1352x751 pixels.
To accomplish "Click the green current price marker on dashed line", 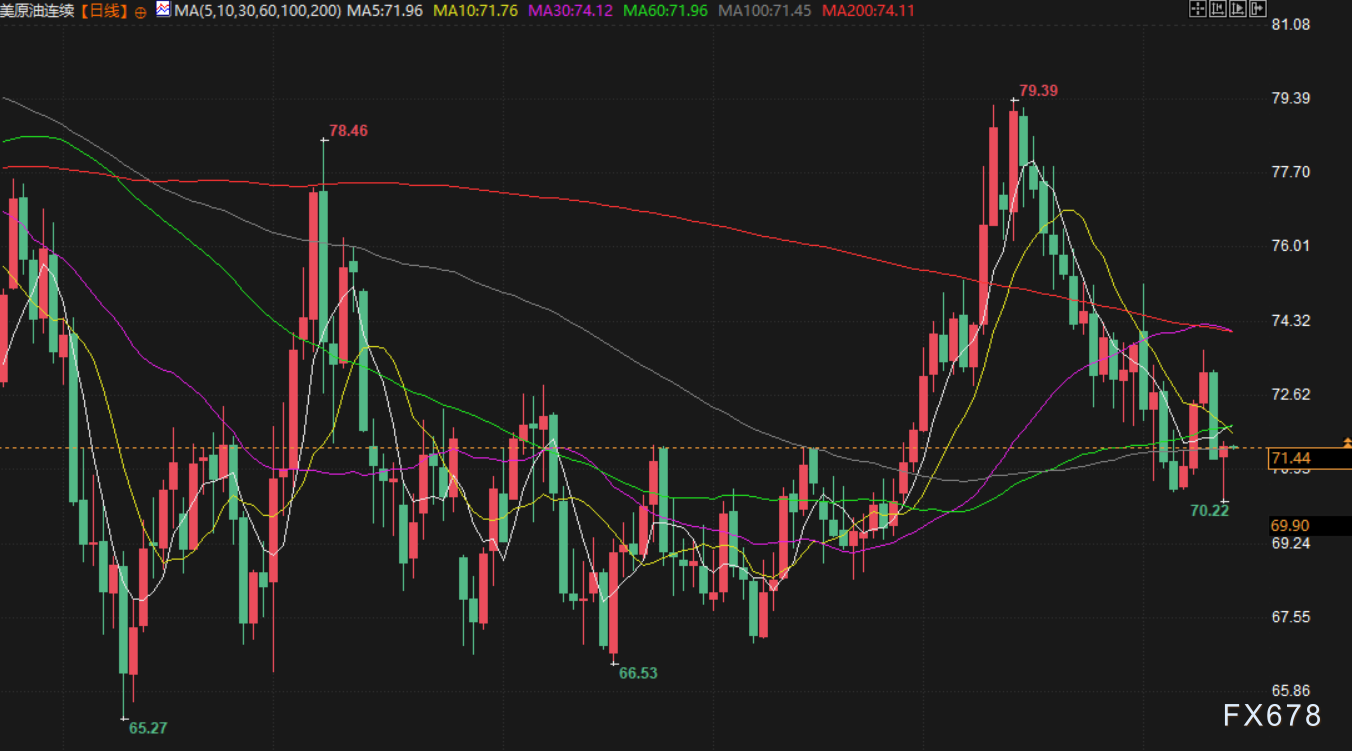I will click(1236, 447).
